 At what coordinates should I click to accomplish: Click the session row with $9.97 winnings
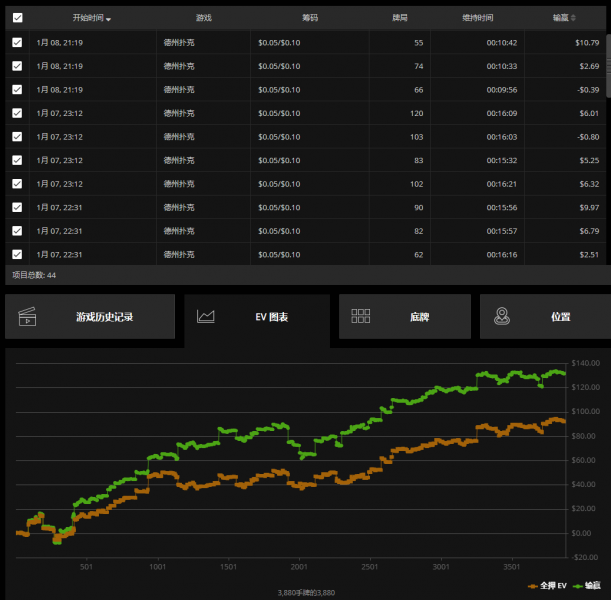pos(300,207)
